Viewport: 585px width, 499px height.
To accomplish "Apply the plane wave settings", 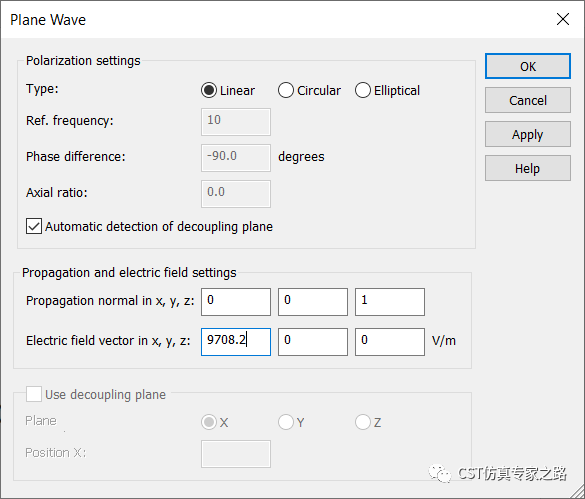I will coord(528,134).
